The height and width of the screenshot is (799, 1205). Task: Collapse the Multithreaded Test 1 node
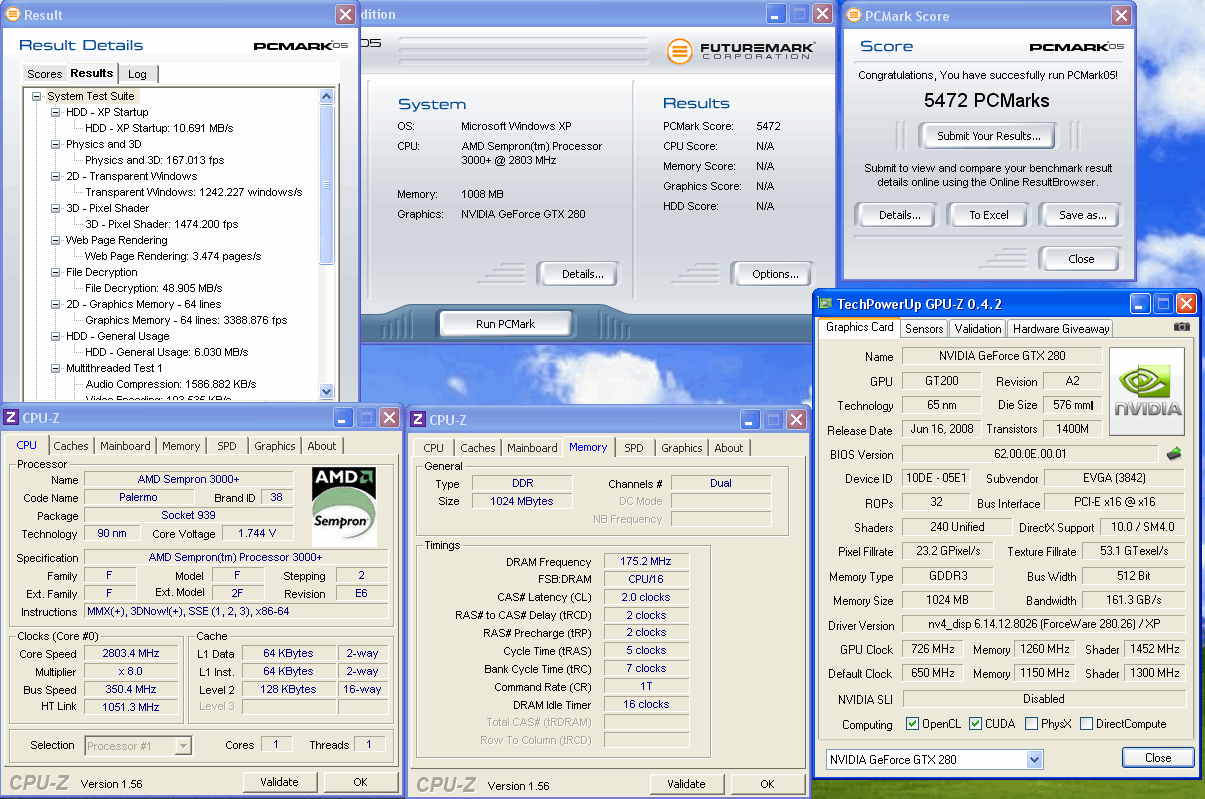point(56,369)
